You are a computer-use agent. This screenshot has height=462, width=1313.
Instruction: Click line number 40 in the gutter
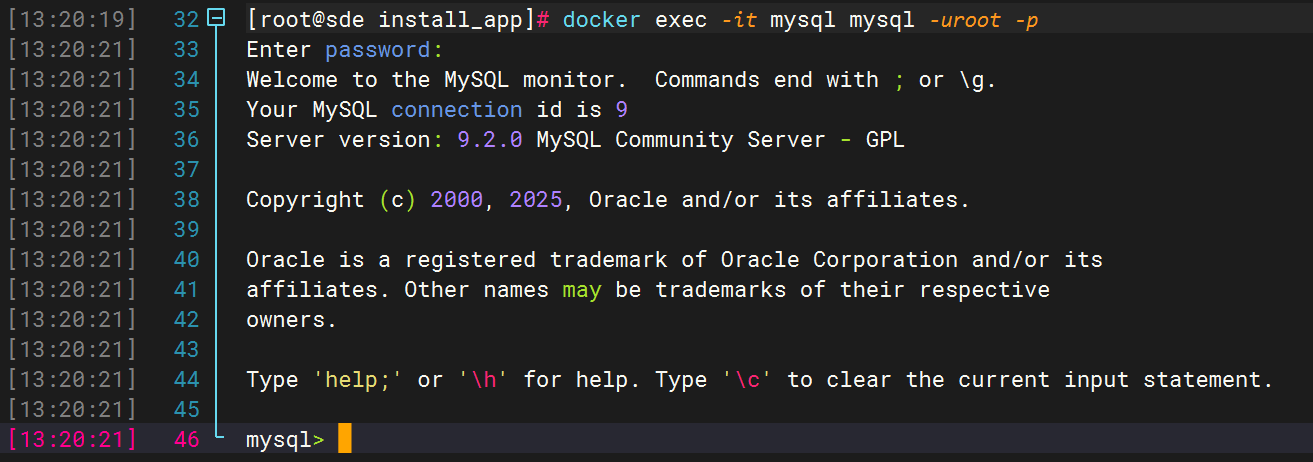point(186,259)
